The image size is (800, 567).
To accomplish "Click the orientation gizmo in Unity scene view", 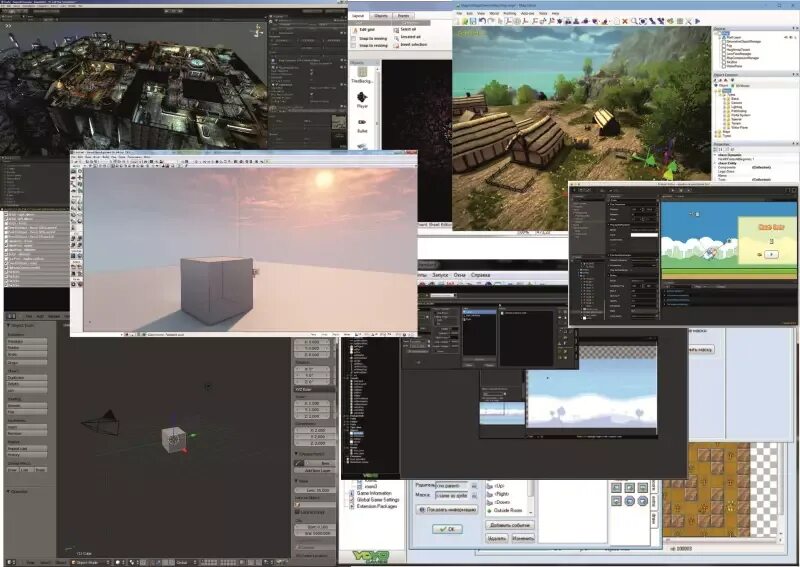I will (x=255, y=31).
